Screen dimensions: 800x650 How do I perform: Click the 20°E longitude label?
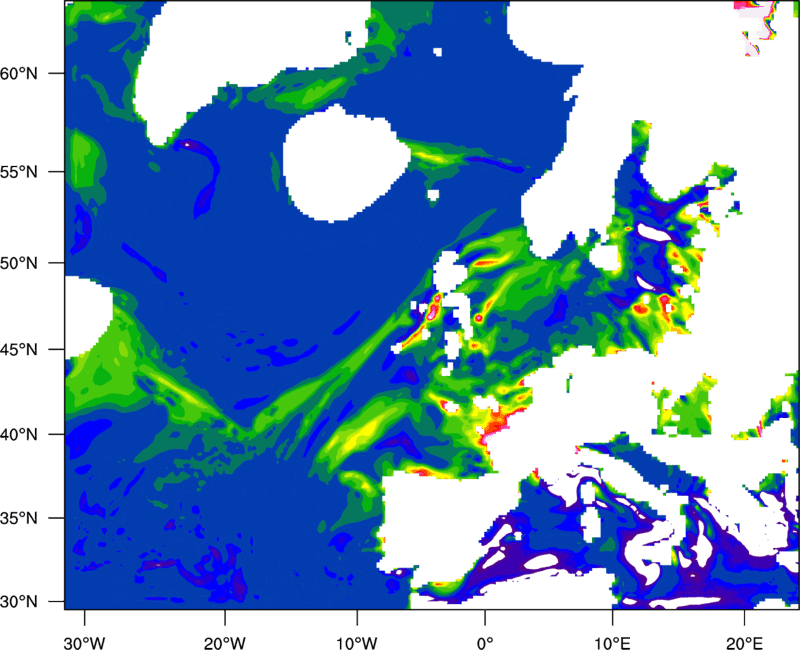coord(744,643)
